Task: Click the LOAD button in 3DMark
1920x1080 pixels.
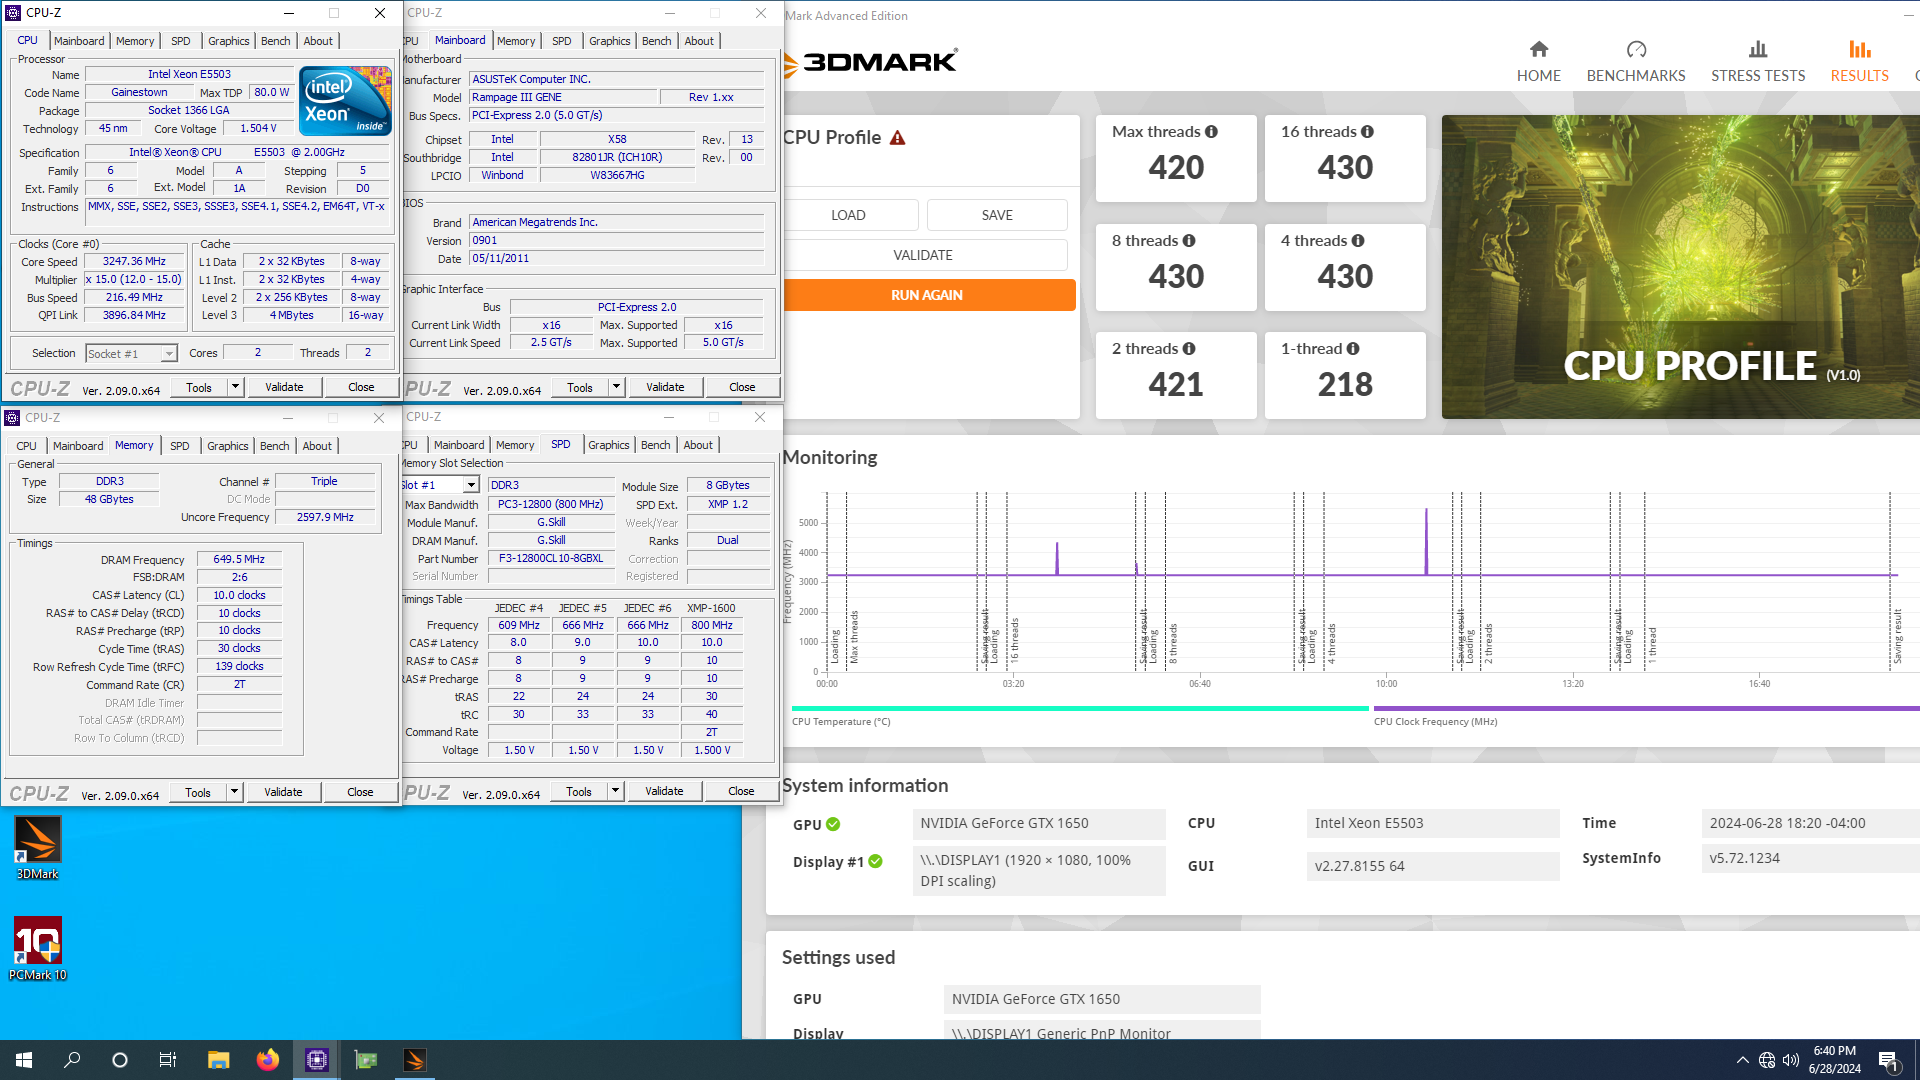Action: coord(848,215)
